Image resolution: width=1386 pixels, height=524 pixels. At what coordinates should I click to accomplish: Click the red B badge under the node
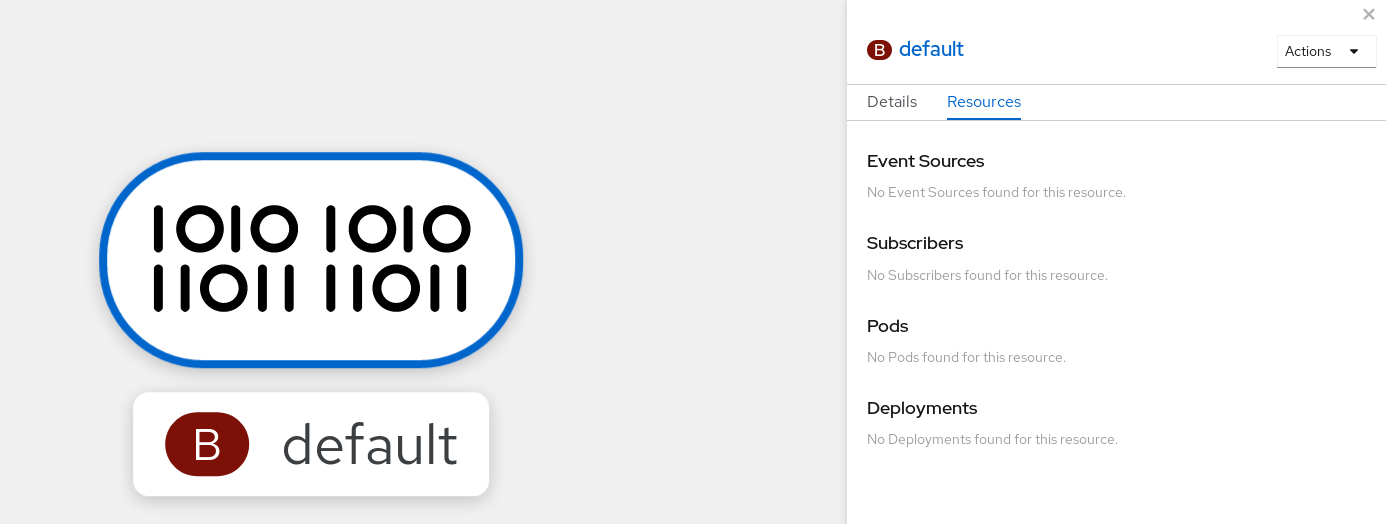[207, 444]
